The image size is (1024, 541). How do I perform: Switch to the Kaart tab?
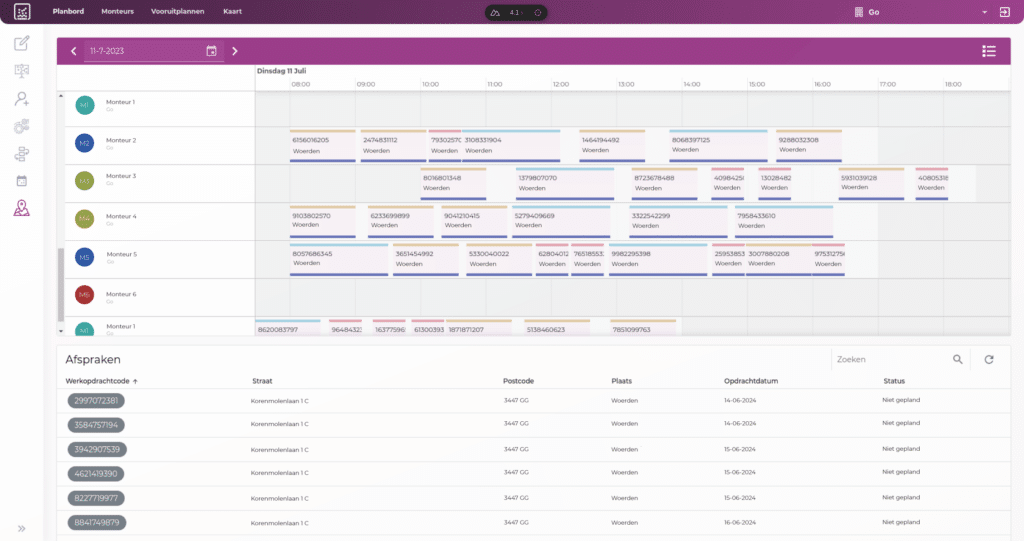click(232, 12)
